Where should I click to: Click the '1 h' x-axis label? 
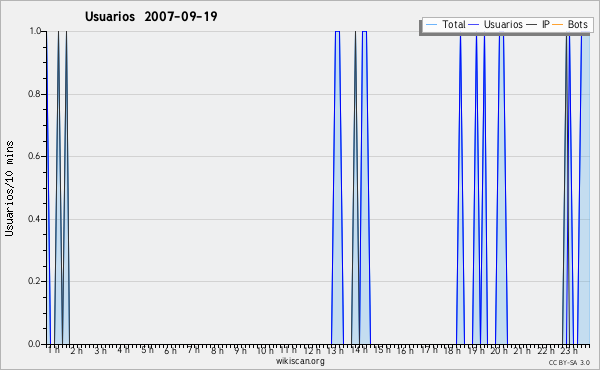(x=54, y=350)
